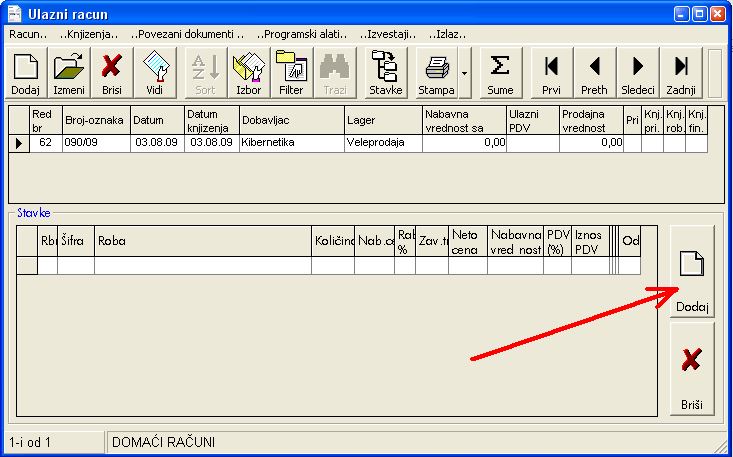Click the Stampa print icon
Image resolution: width=733 pixels, height=457 pixels.
point(437,73)
